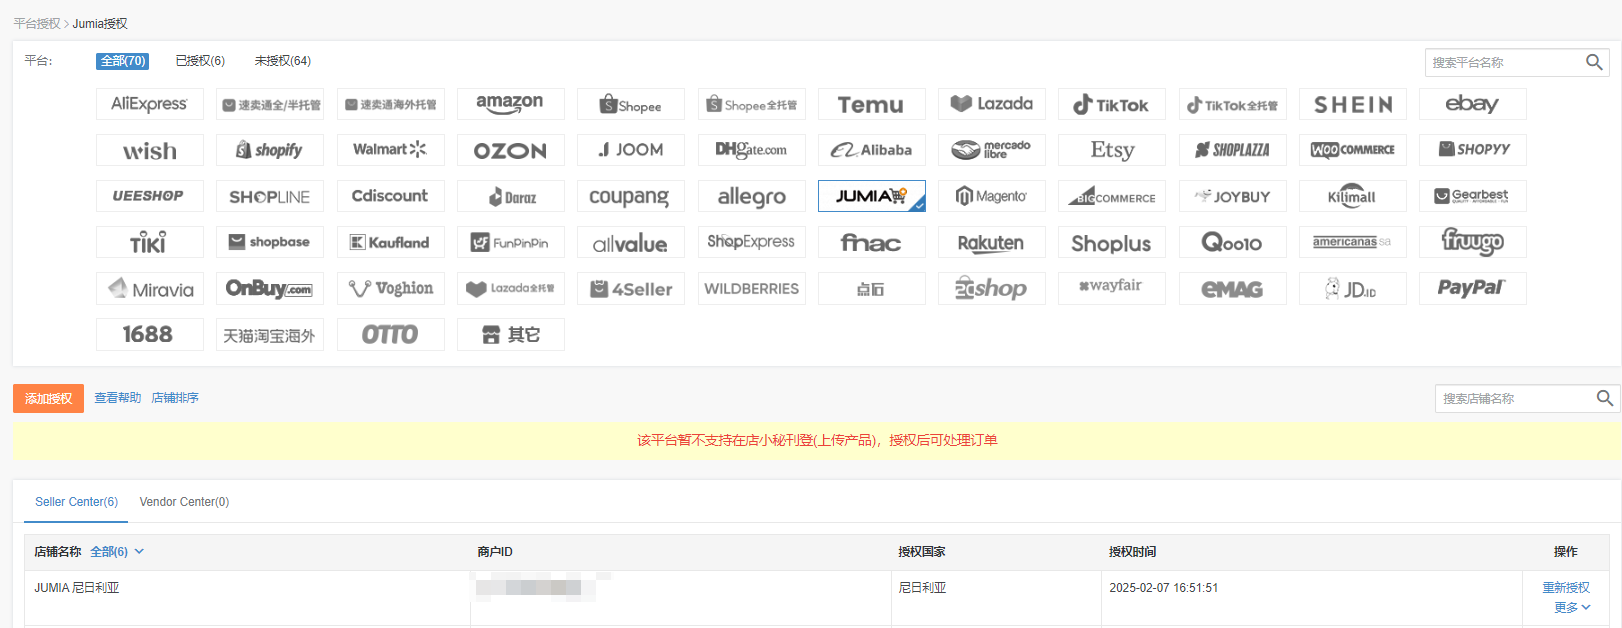The width and height of the screenshot is (1622, 628).
Task: Switch to Vendor Center(0) tab
Action: click(x=184, y=502)
